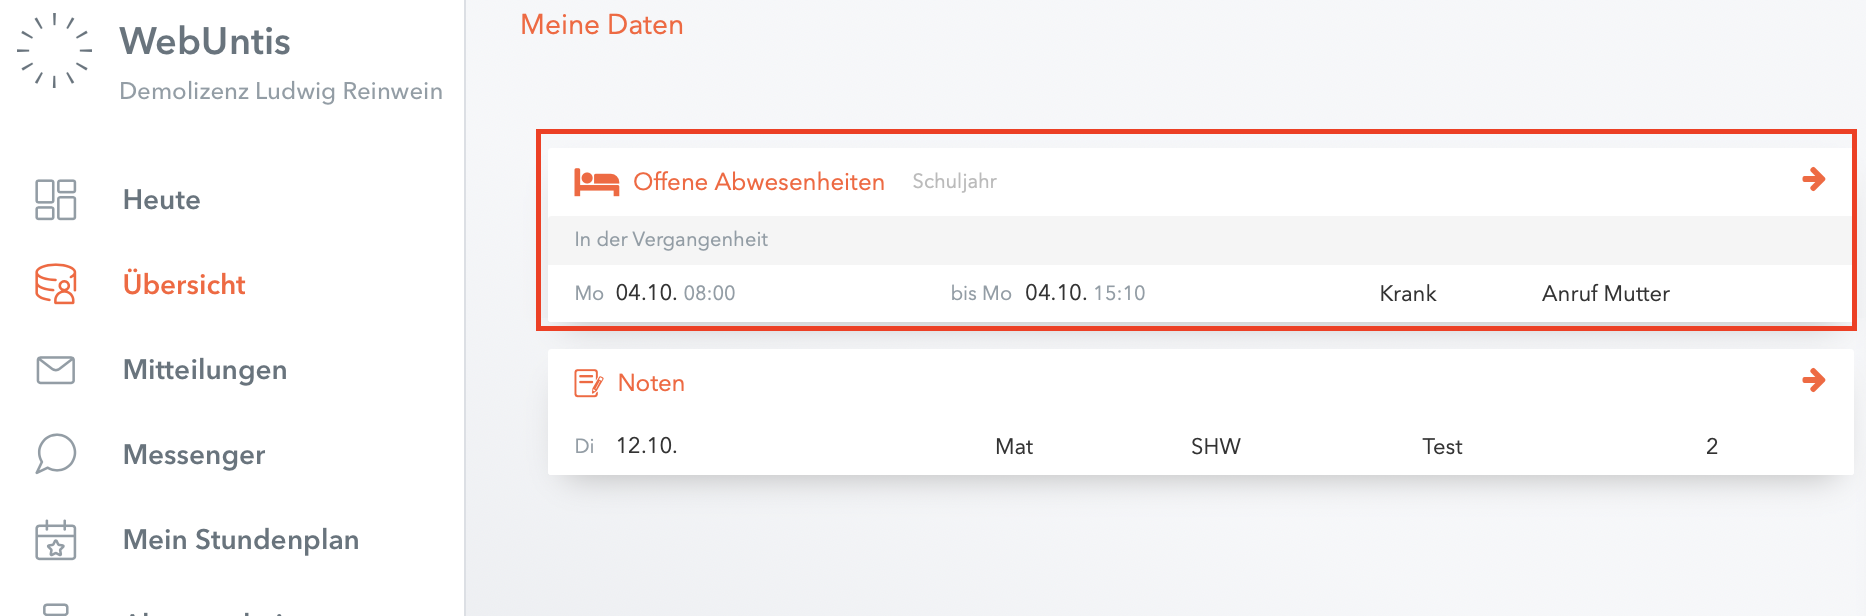The height and width of the screenshot is (616, 1866).
Task: Click the WebUntis sunburst logo icon
Action: (55, 51)
